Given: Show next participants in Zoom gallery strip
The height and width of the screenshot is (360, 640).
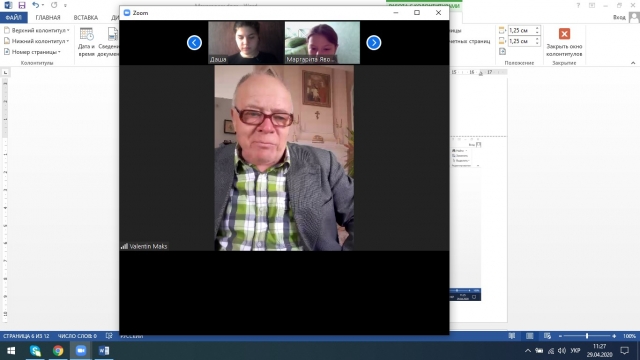Looking at the screenshot, I should (373, 42).
